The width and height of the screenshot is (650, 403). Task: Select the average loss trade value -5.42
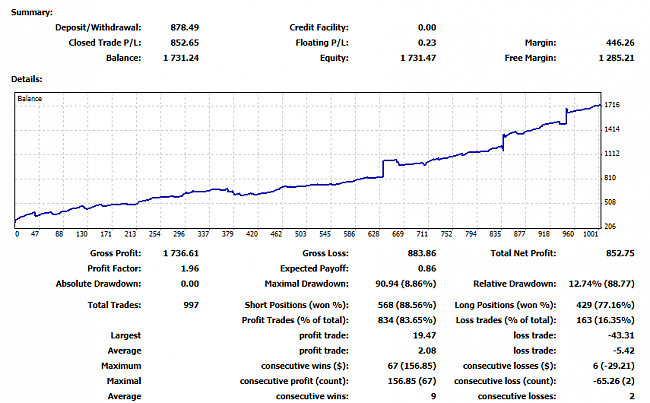[x=623, y=351]
